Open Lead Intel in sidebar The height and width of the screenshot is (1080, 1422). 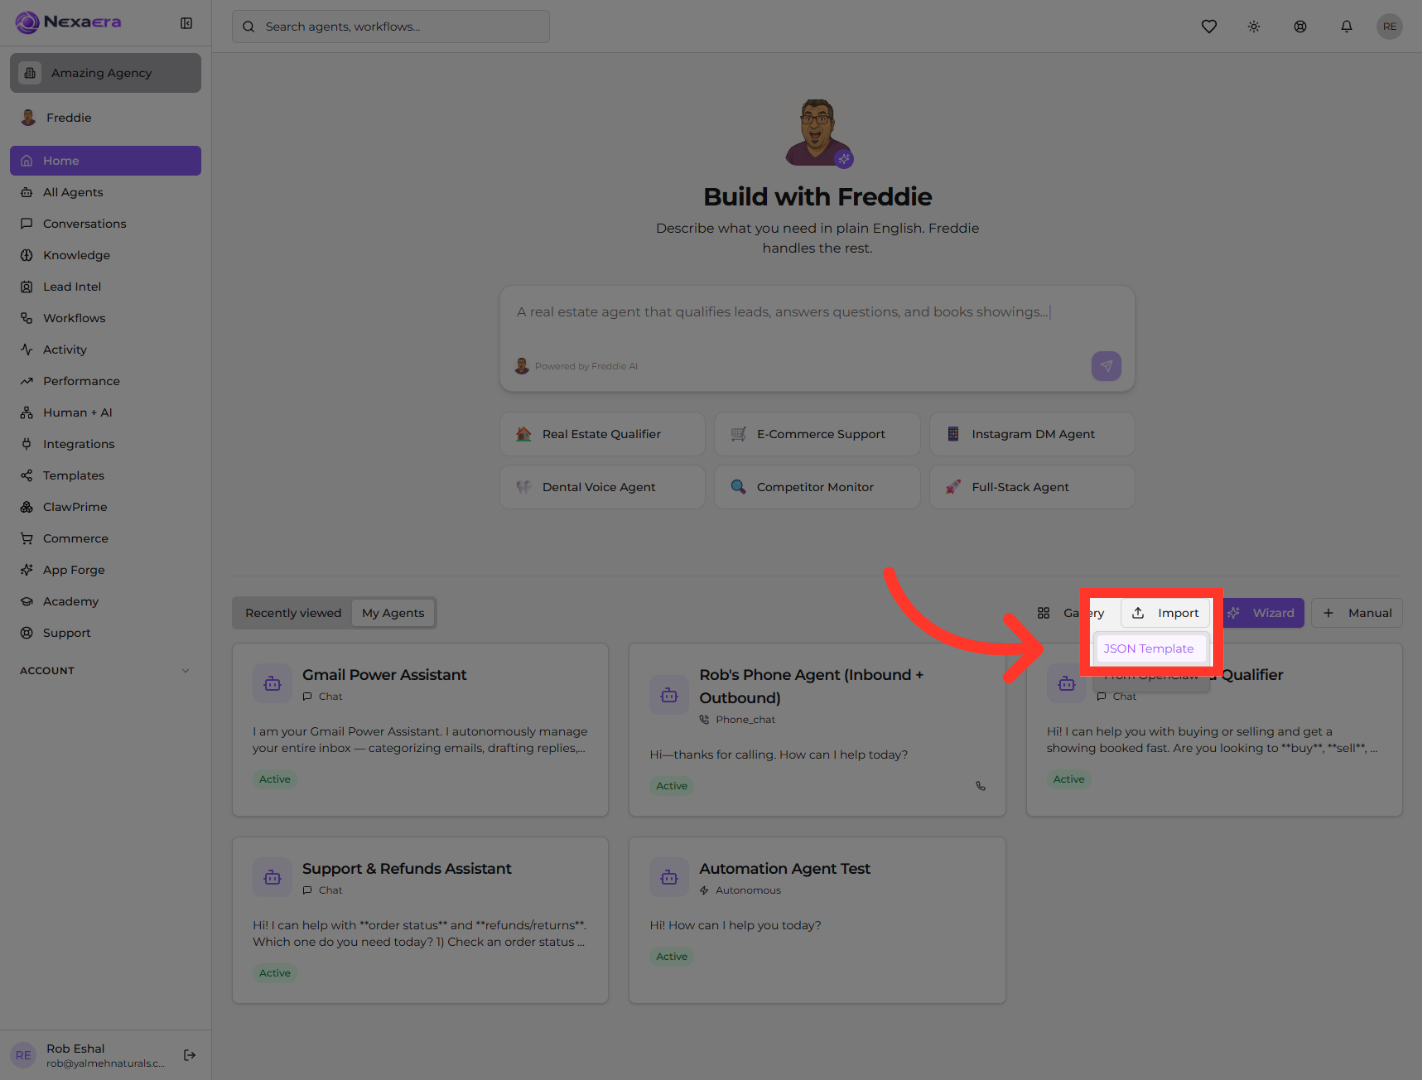[x=105, y=287]
